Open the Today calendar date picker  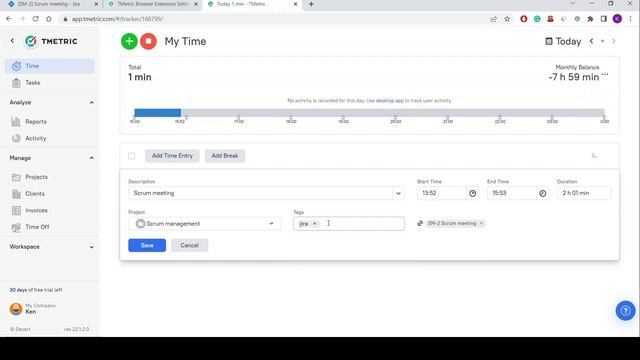[x=563, y=41]
